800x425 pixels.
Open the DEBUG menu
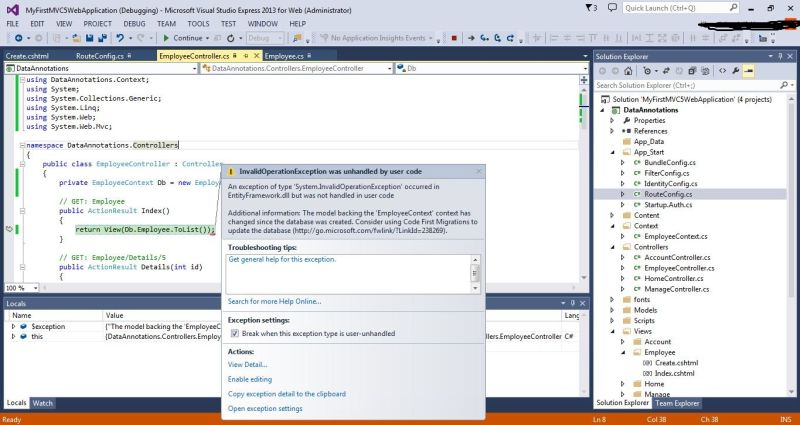click(134, 23)
